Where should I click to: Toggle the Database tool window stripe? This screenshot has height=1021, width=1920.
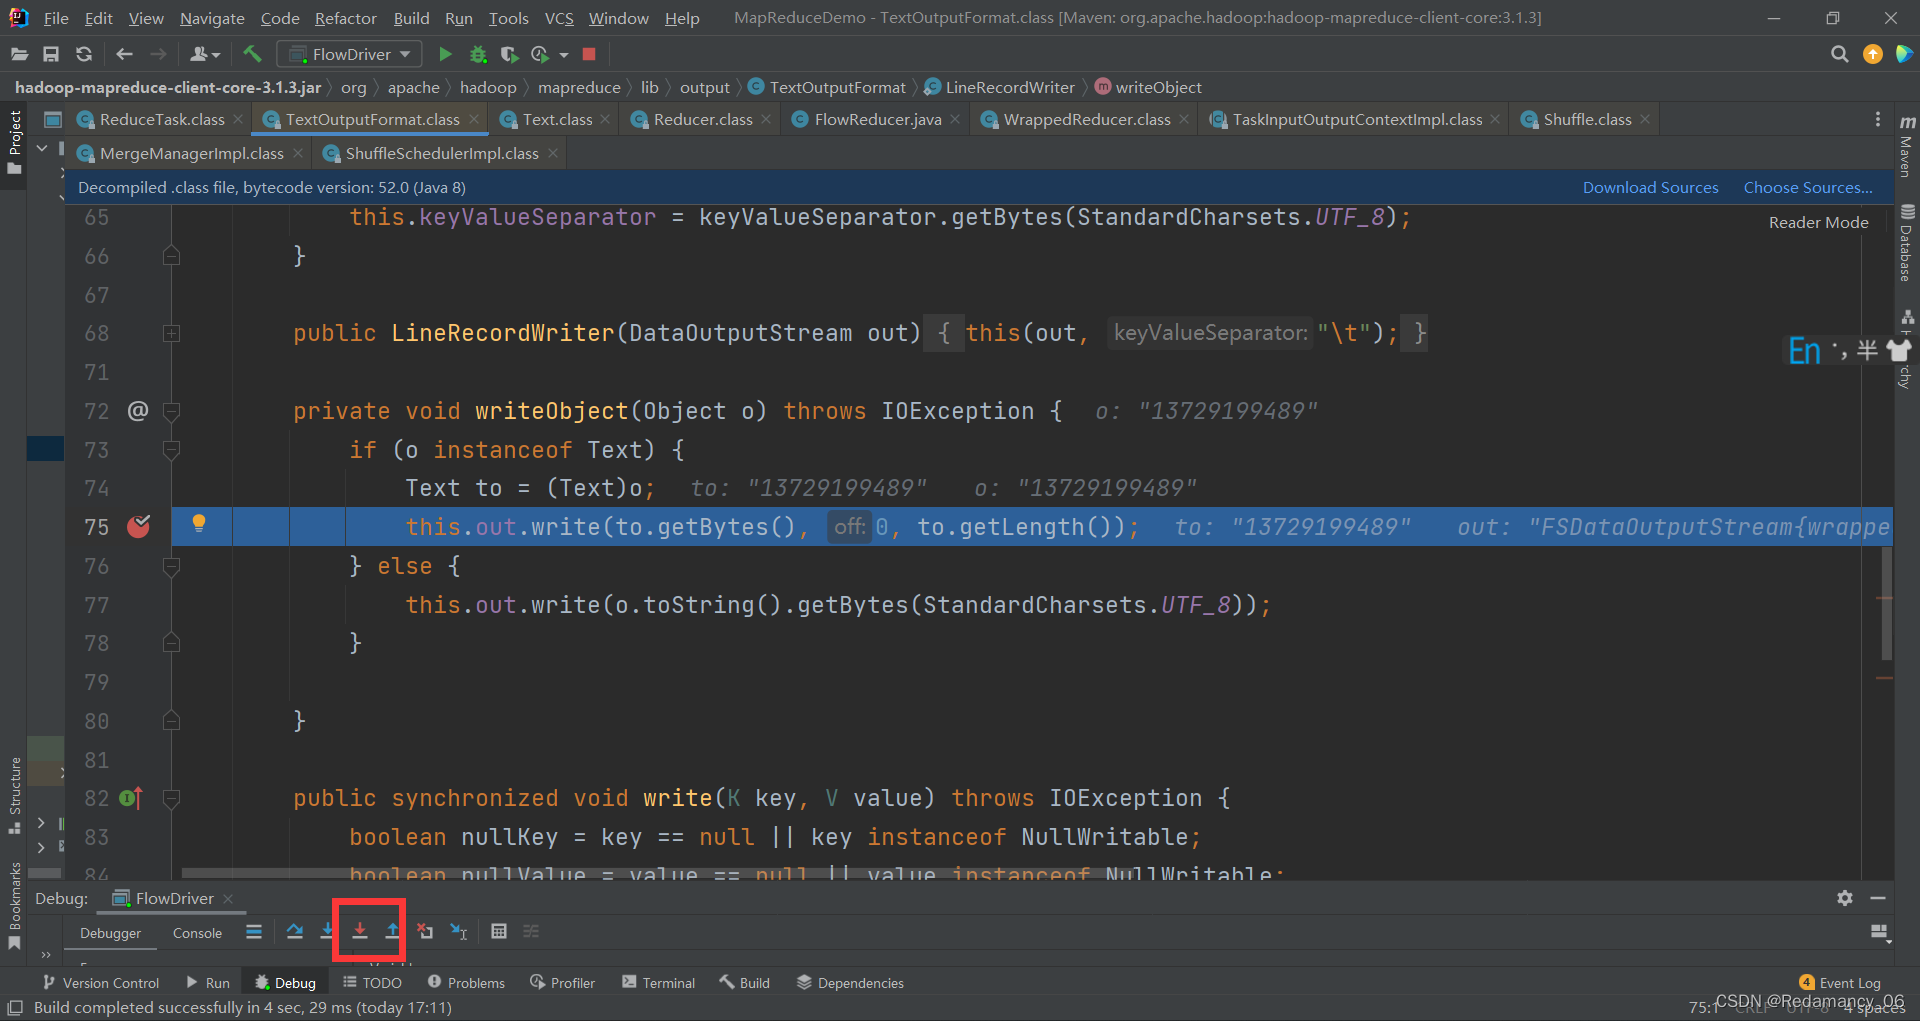(1907, 242)
